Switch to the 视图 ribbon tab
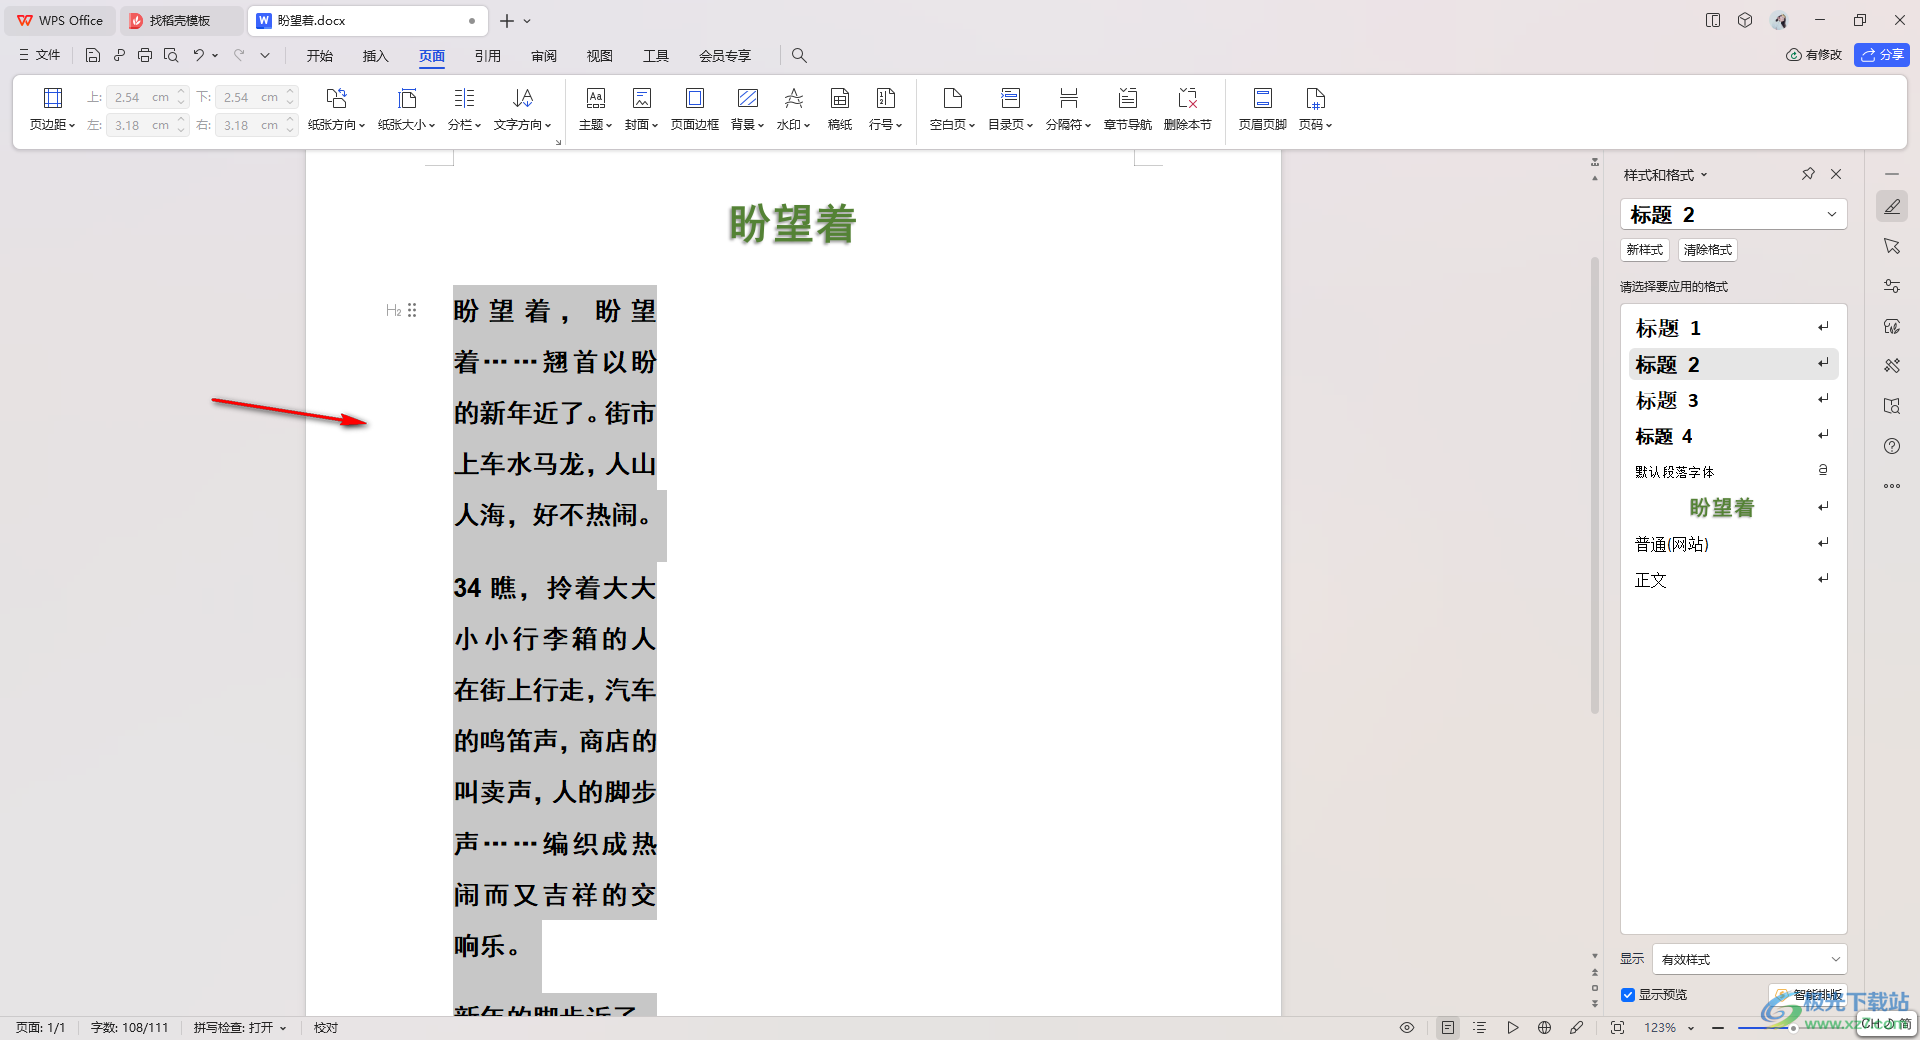This screenshot has width=1920, height=1040. point(600,56)
